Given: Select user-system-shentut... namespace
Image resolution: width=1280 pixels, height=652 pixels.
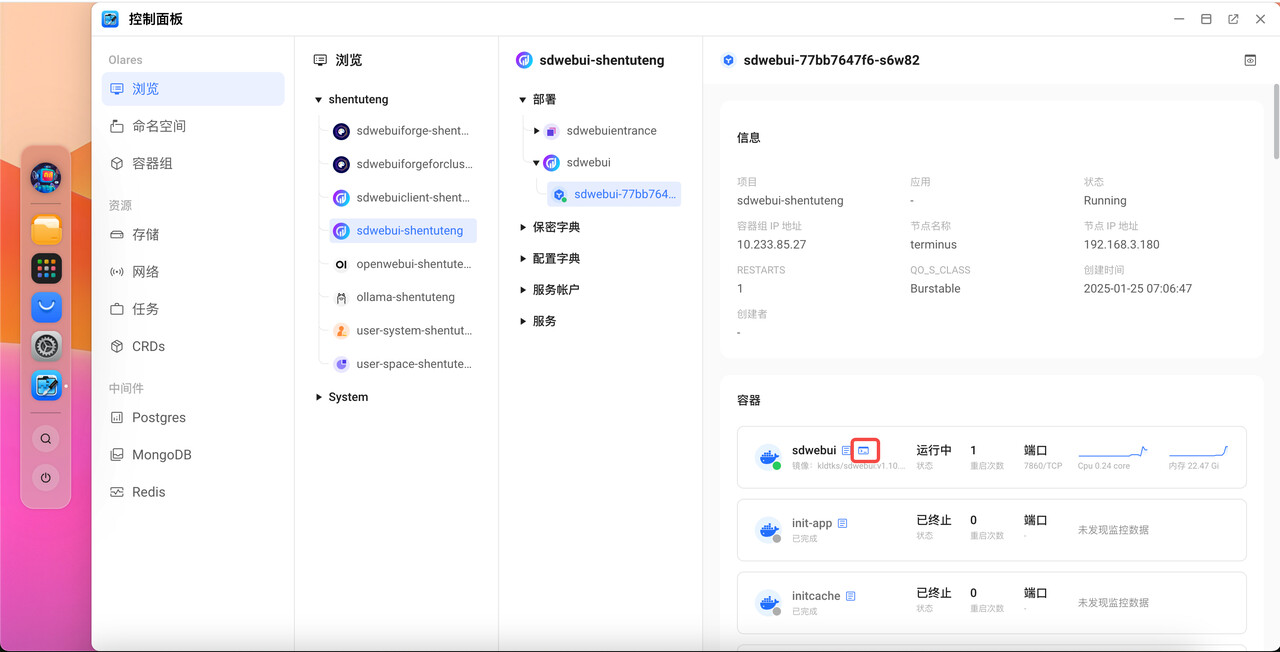Looking at the screenshot, I should [x=403, y=331].
